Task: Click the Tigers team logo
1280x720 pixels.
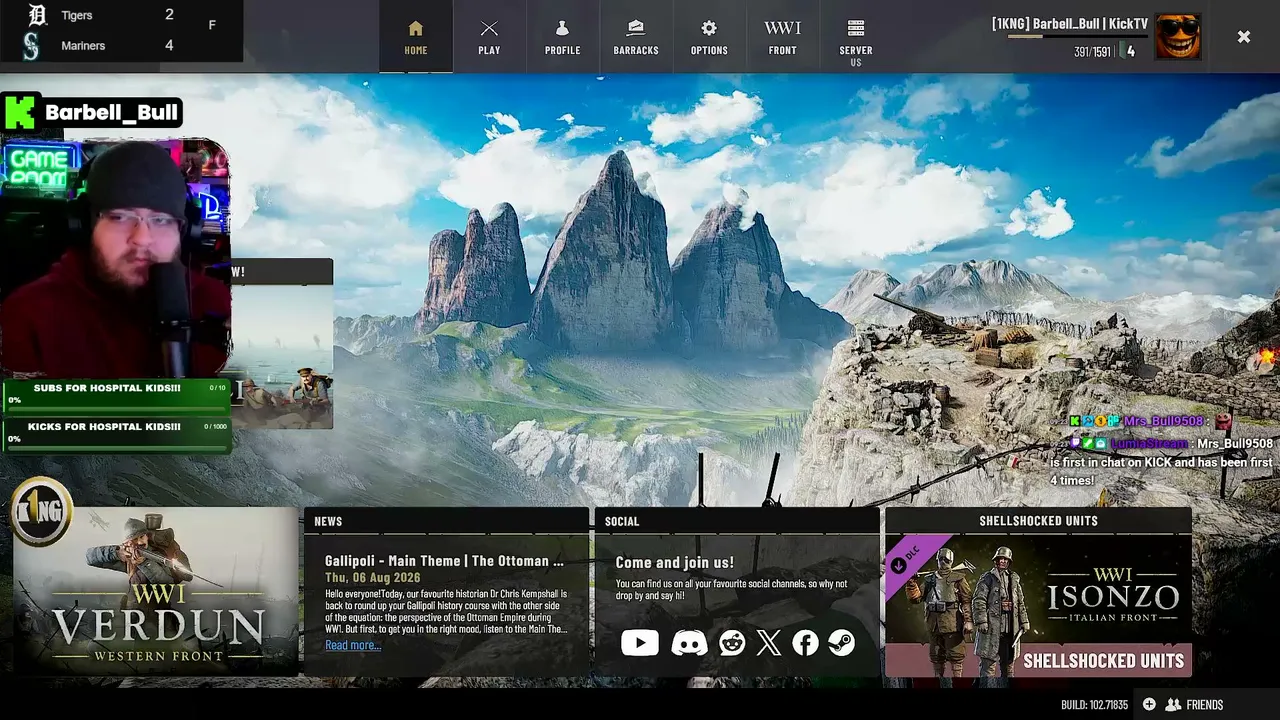Action: tap(37, 15)
